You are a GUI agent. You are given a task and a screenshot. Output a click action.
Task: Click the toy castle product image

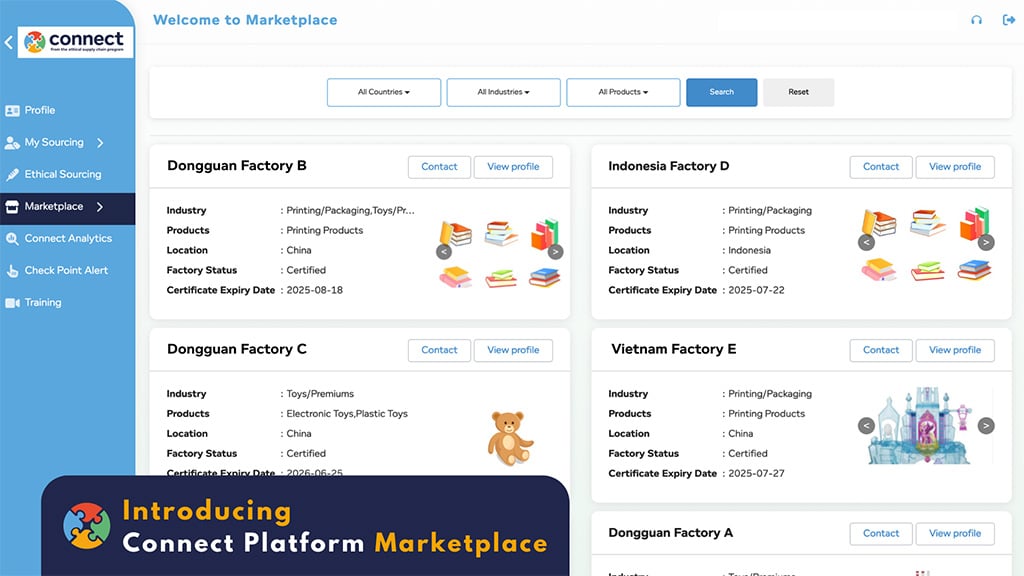[921, 426]
